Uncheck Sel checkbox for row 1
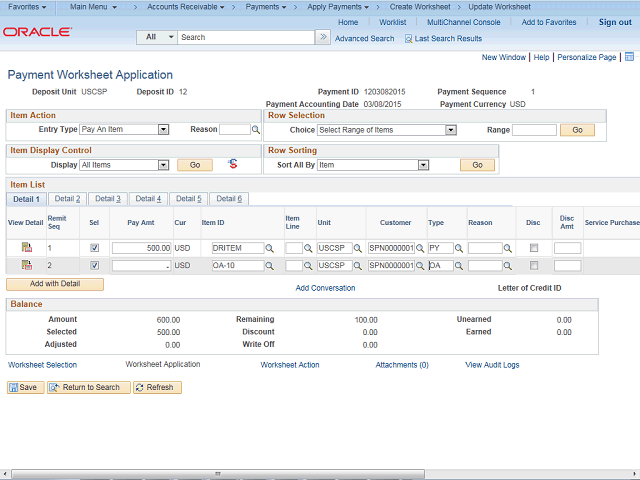640x480 pixels. click(x=94, y=248)
